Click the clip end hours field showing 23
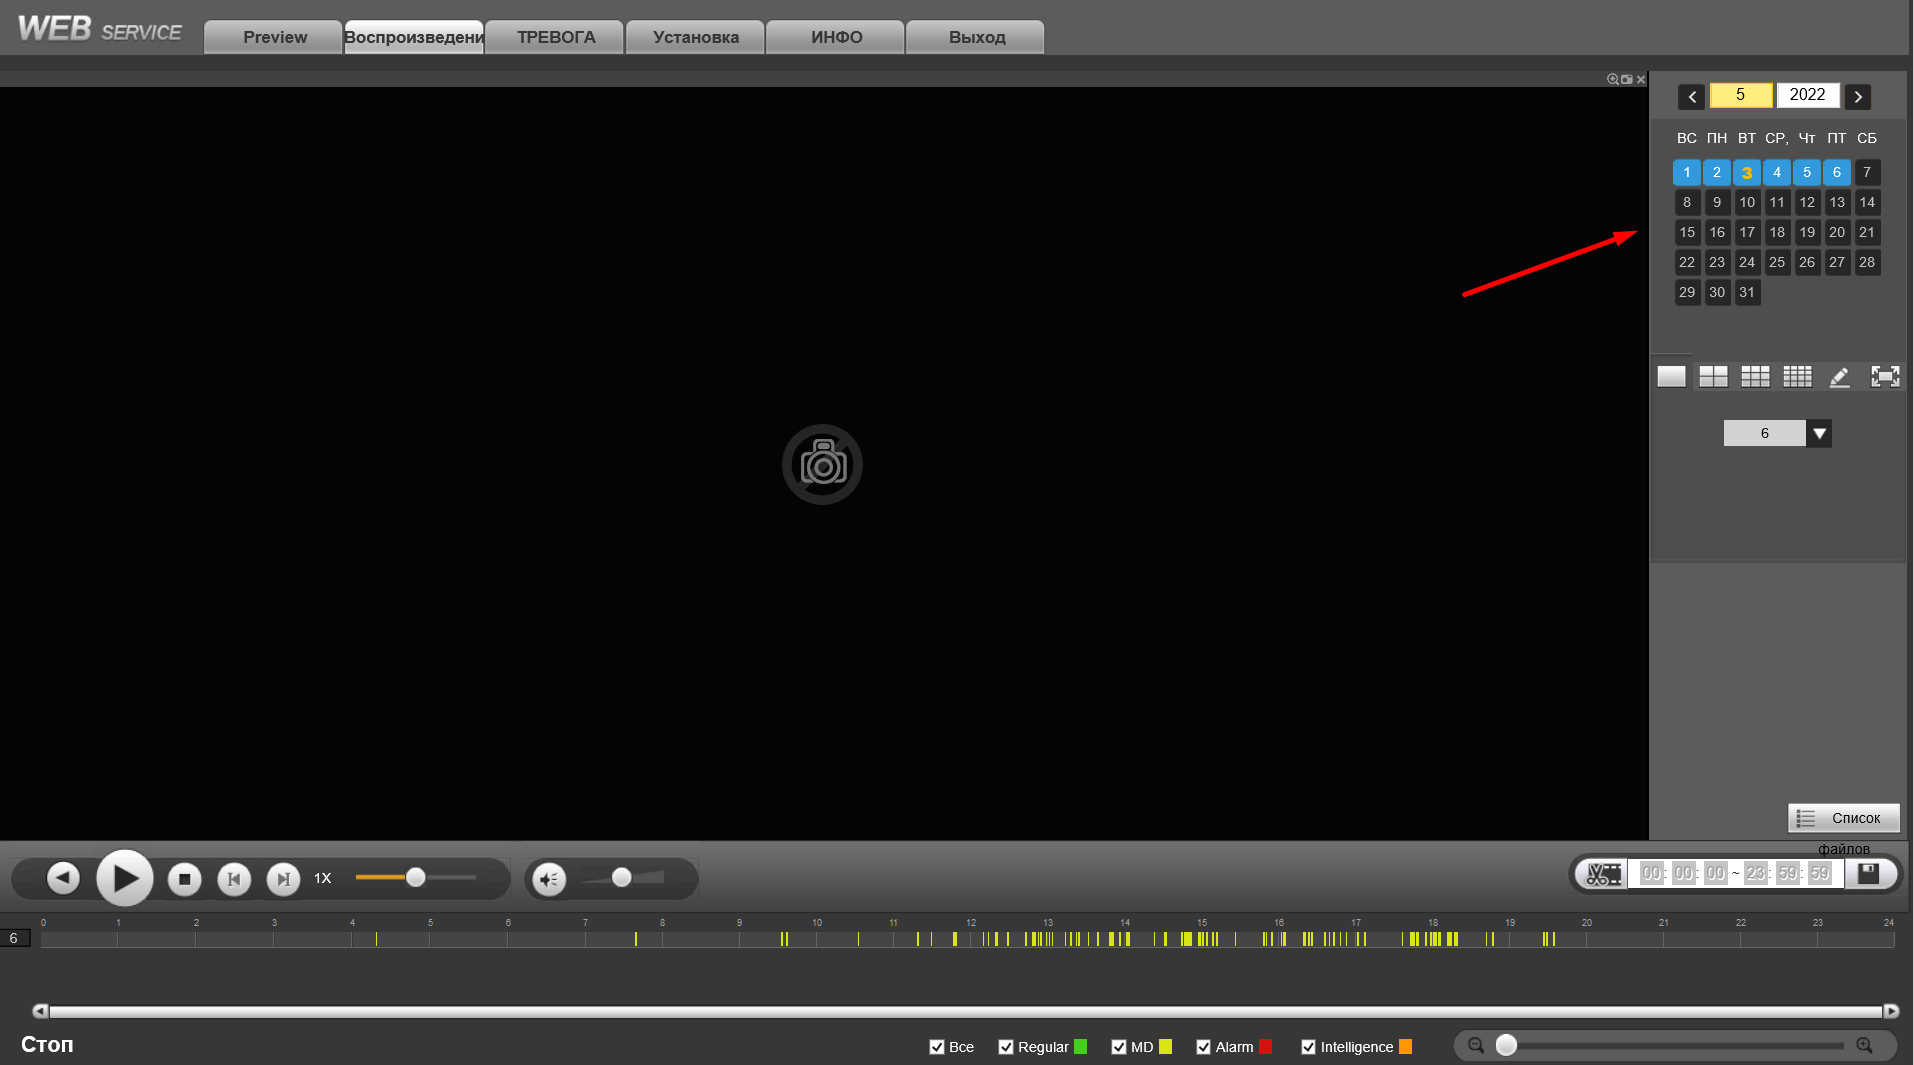 pyautogui.click(x=1756, y=873)
